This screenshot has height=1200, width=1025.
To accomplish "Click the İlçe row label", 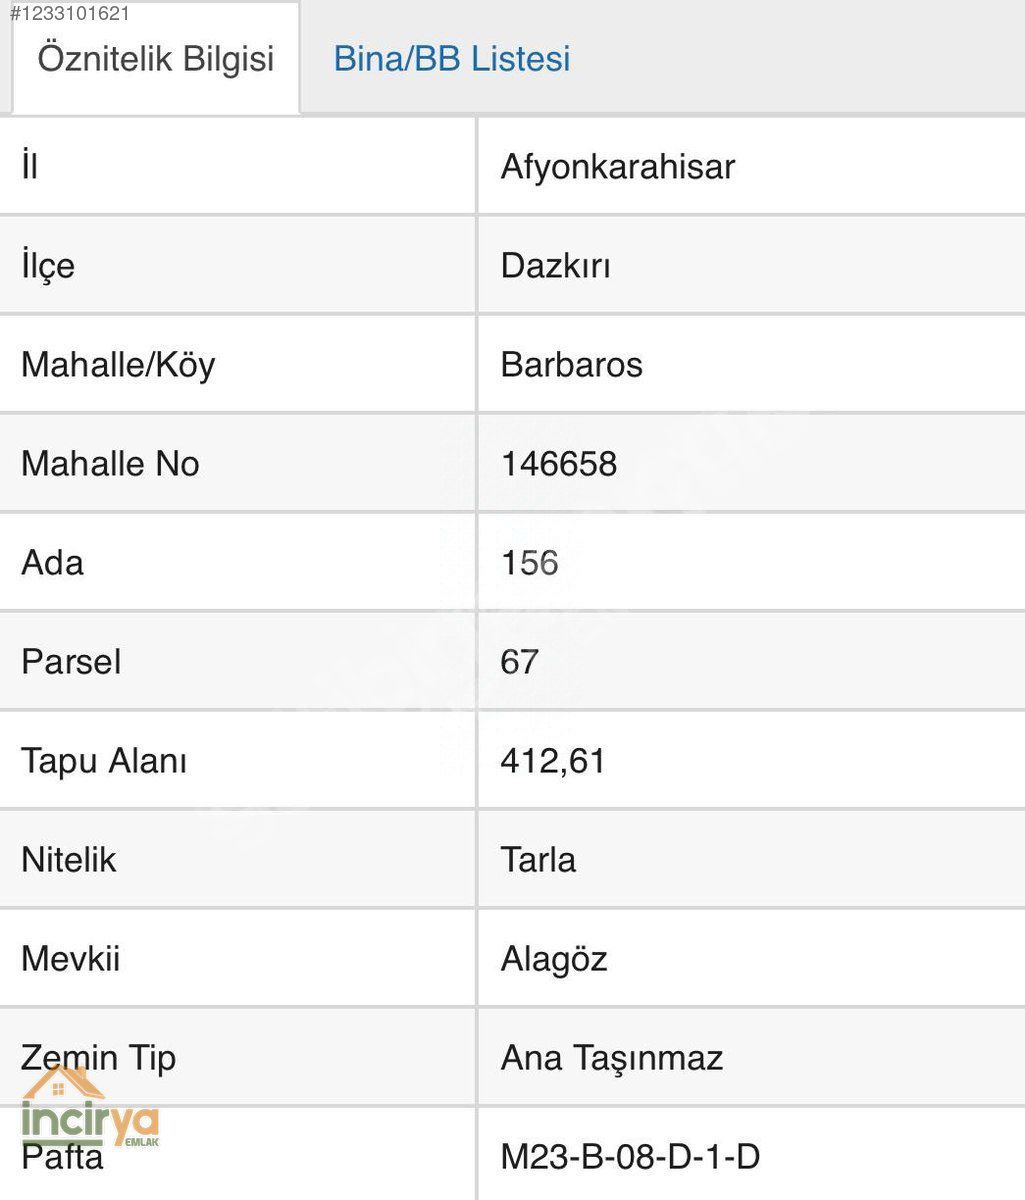I will pos(48,266).
